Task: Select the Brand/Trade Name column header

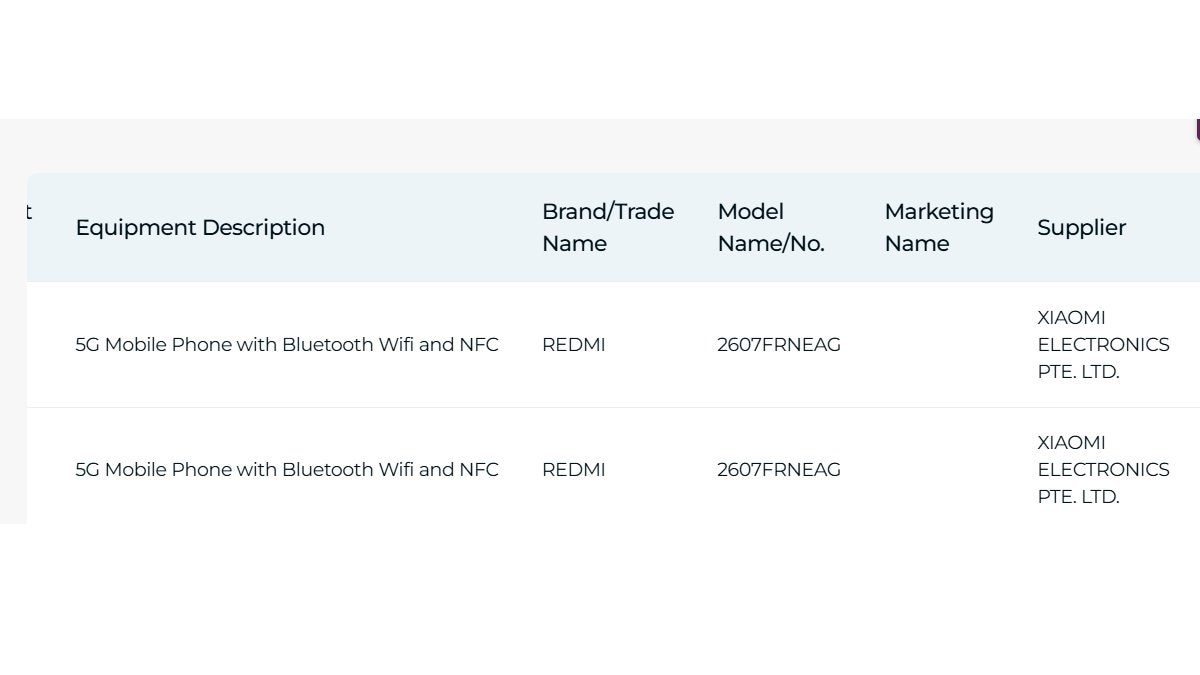Action: pyautogui.click(x=608, y=227)
